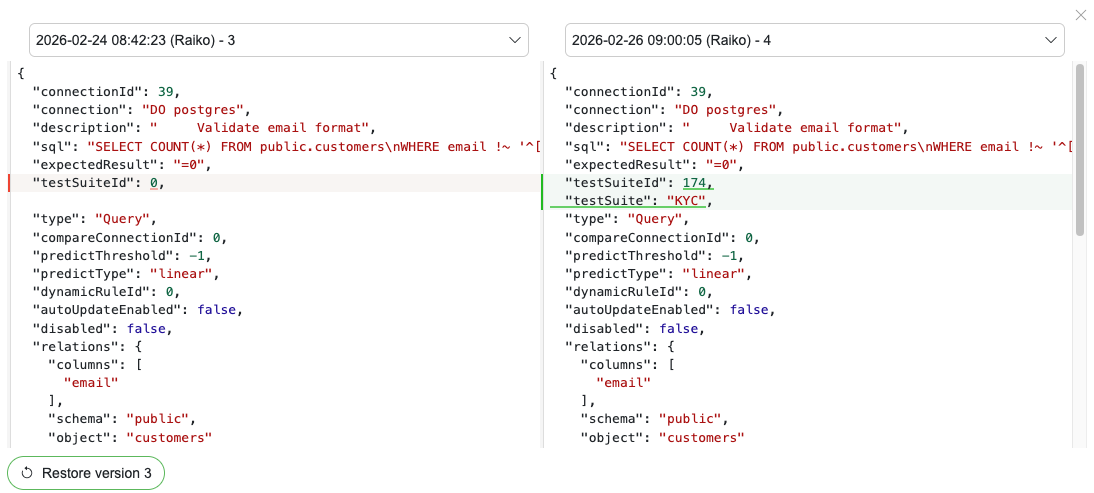Open the version 4 selector dropdown
Image resolution: width=1094 pixels, height=493 pixels.
coord(814,40)
